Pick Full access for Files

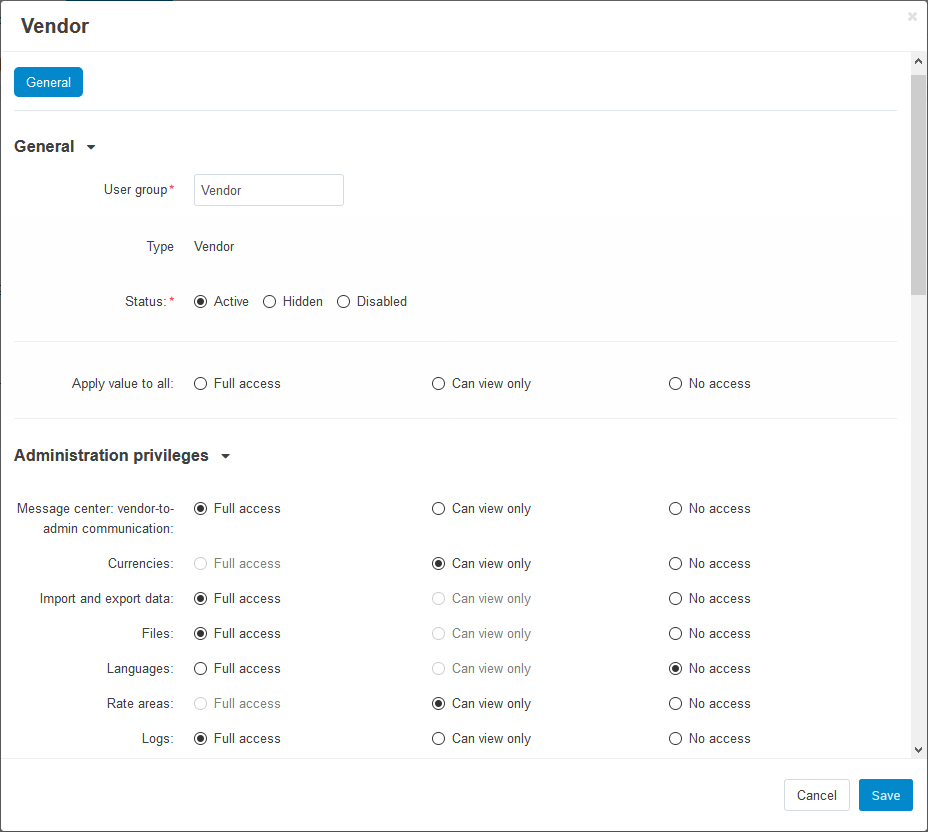coord(201,633)
